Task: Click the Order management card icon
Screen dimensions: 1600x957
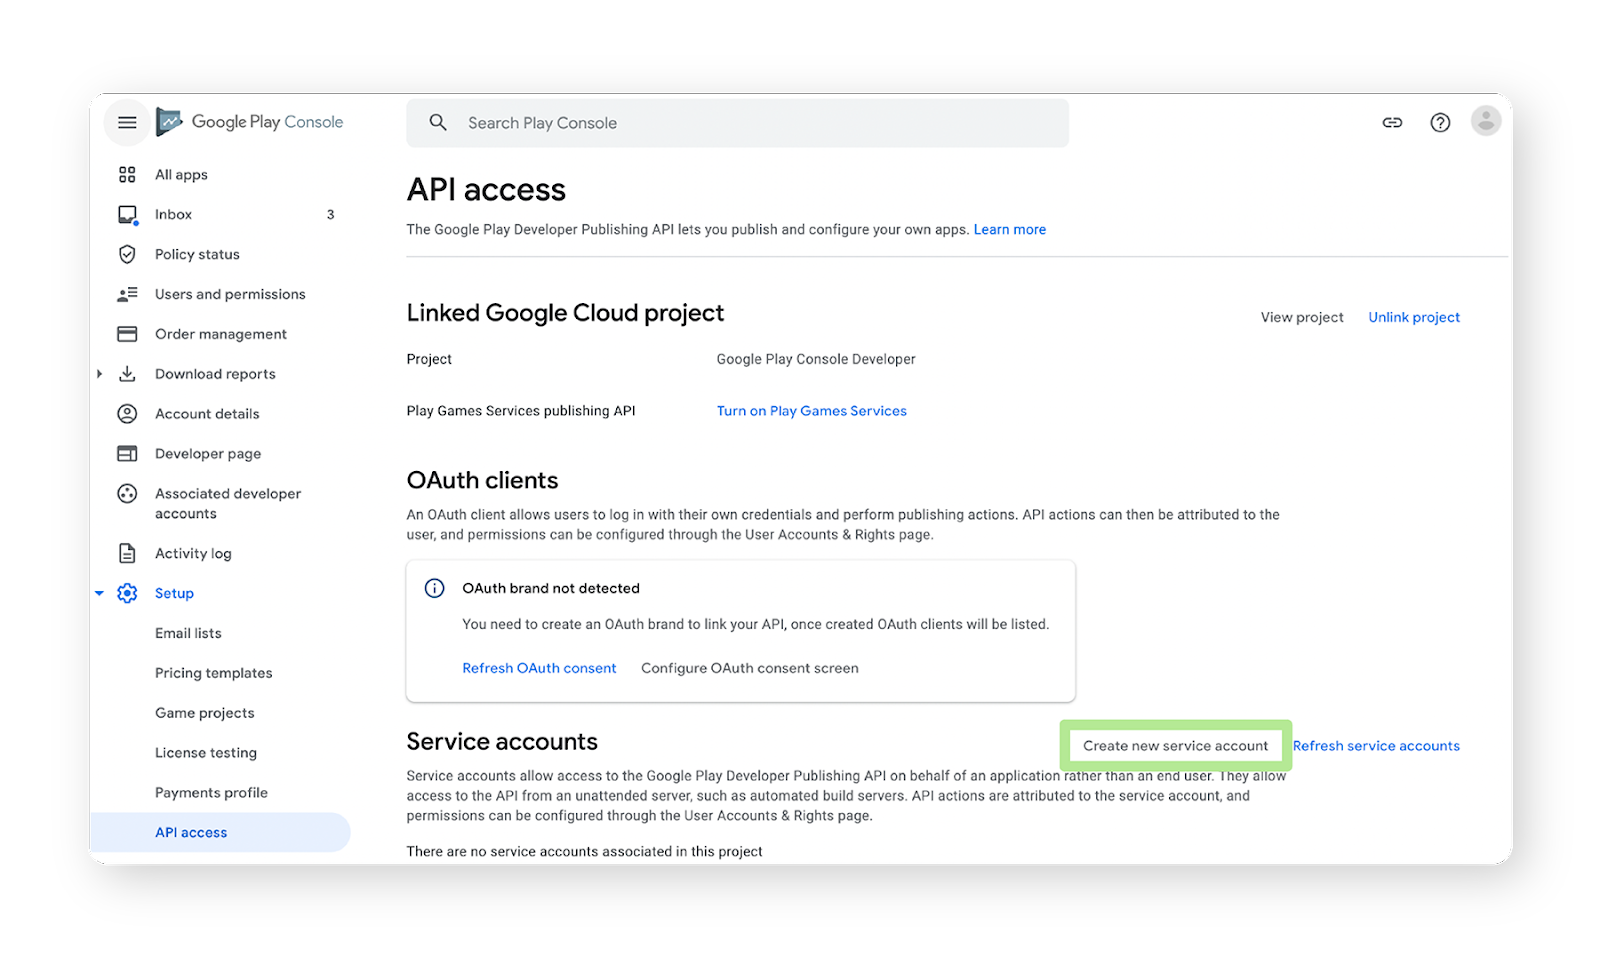Action: (x=127, y=333)
